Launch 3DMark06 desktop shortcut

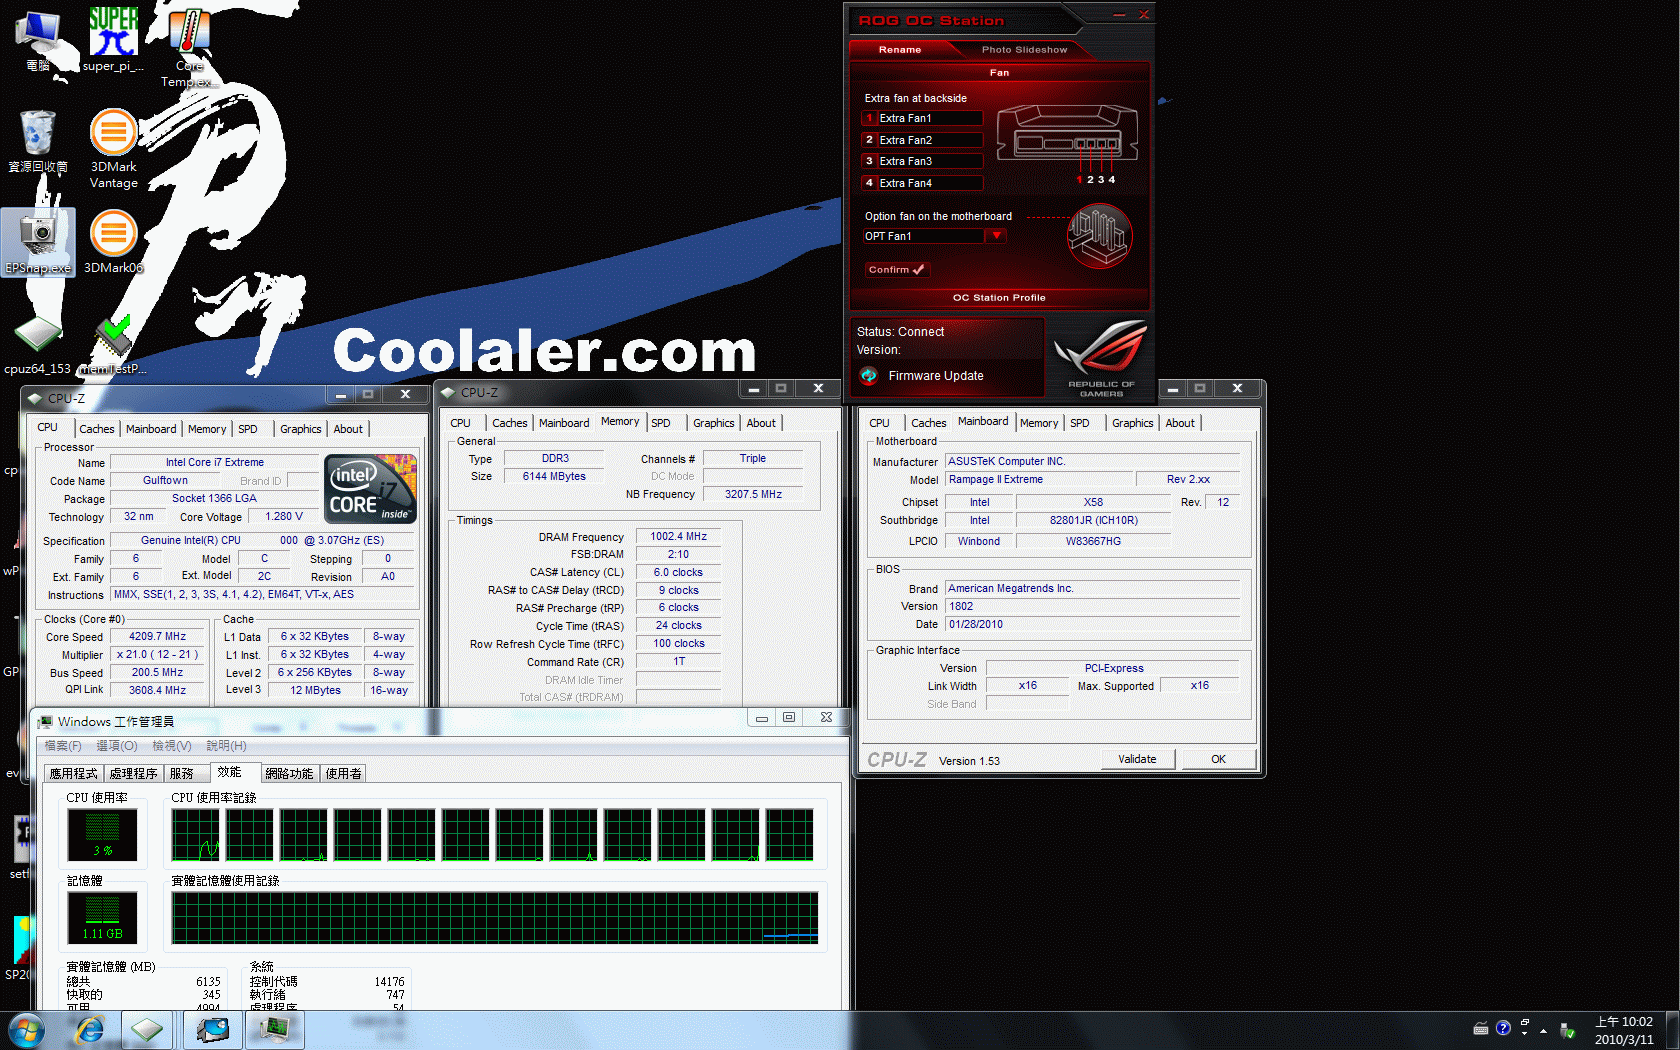point(114,242)
